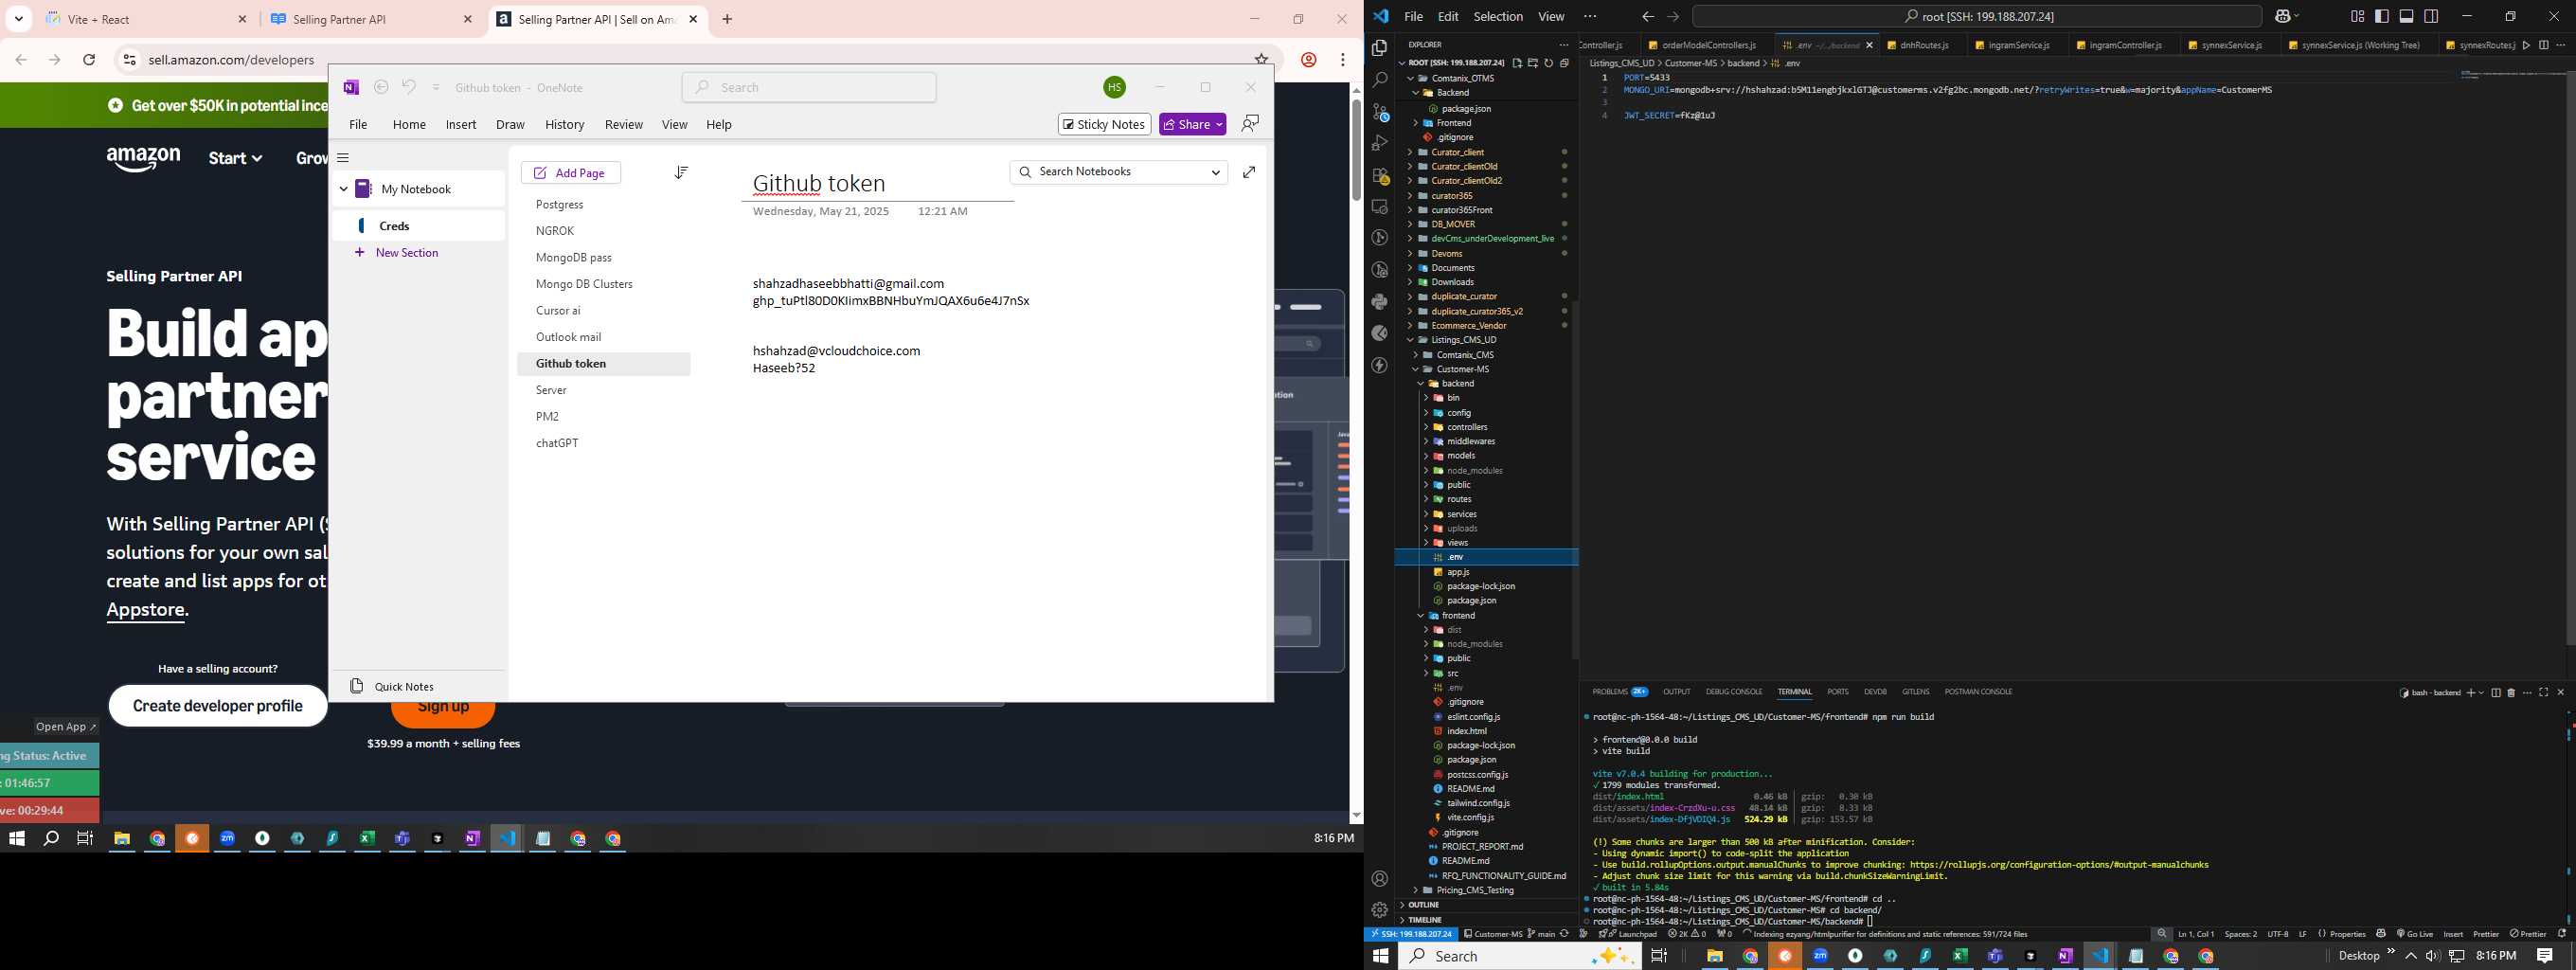
Task: Toggle maximized panel size in terminal panel
Action: 2544,692
